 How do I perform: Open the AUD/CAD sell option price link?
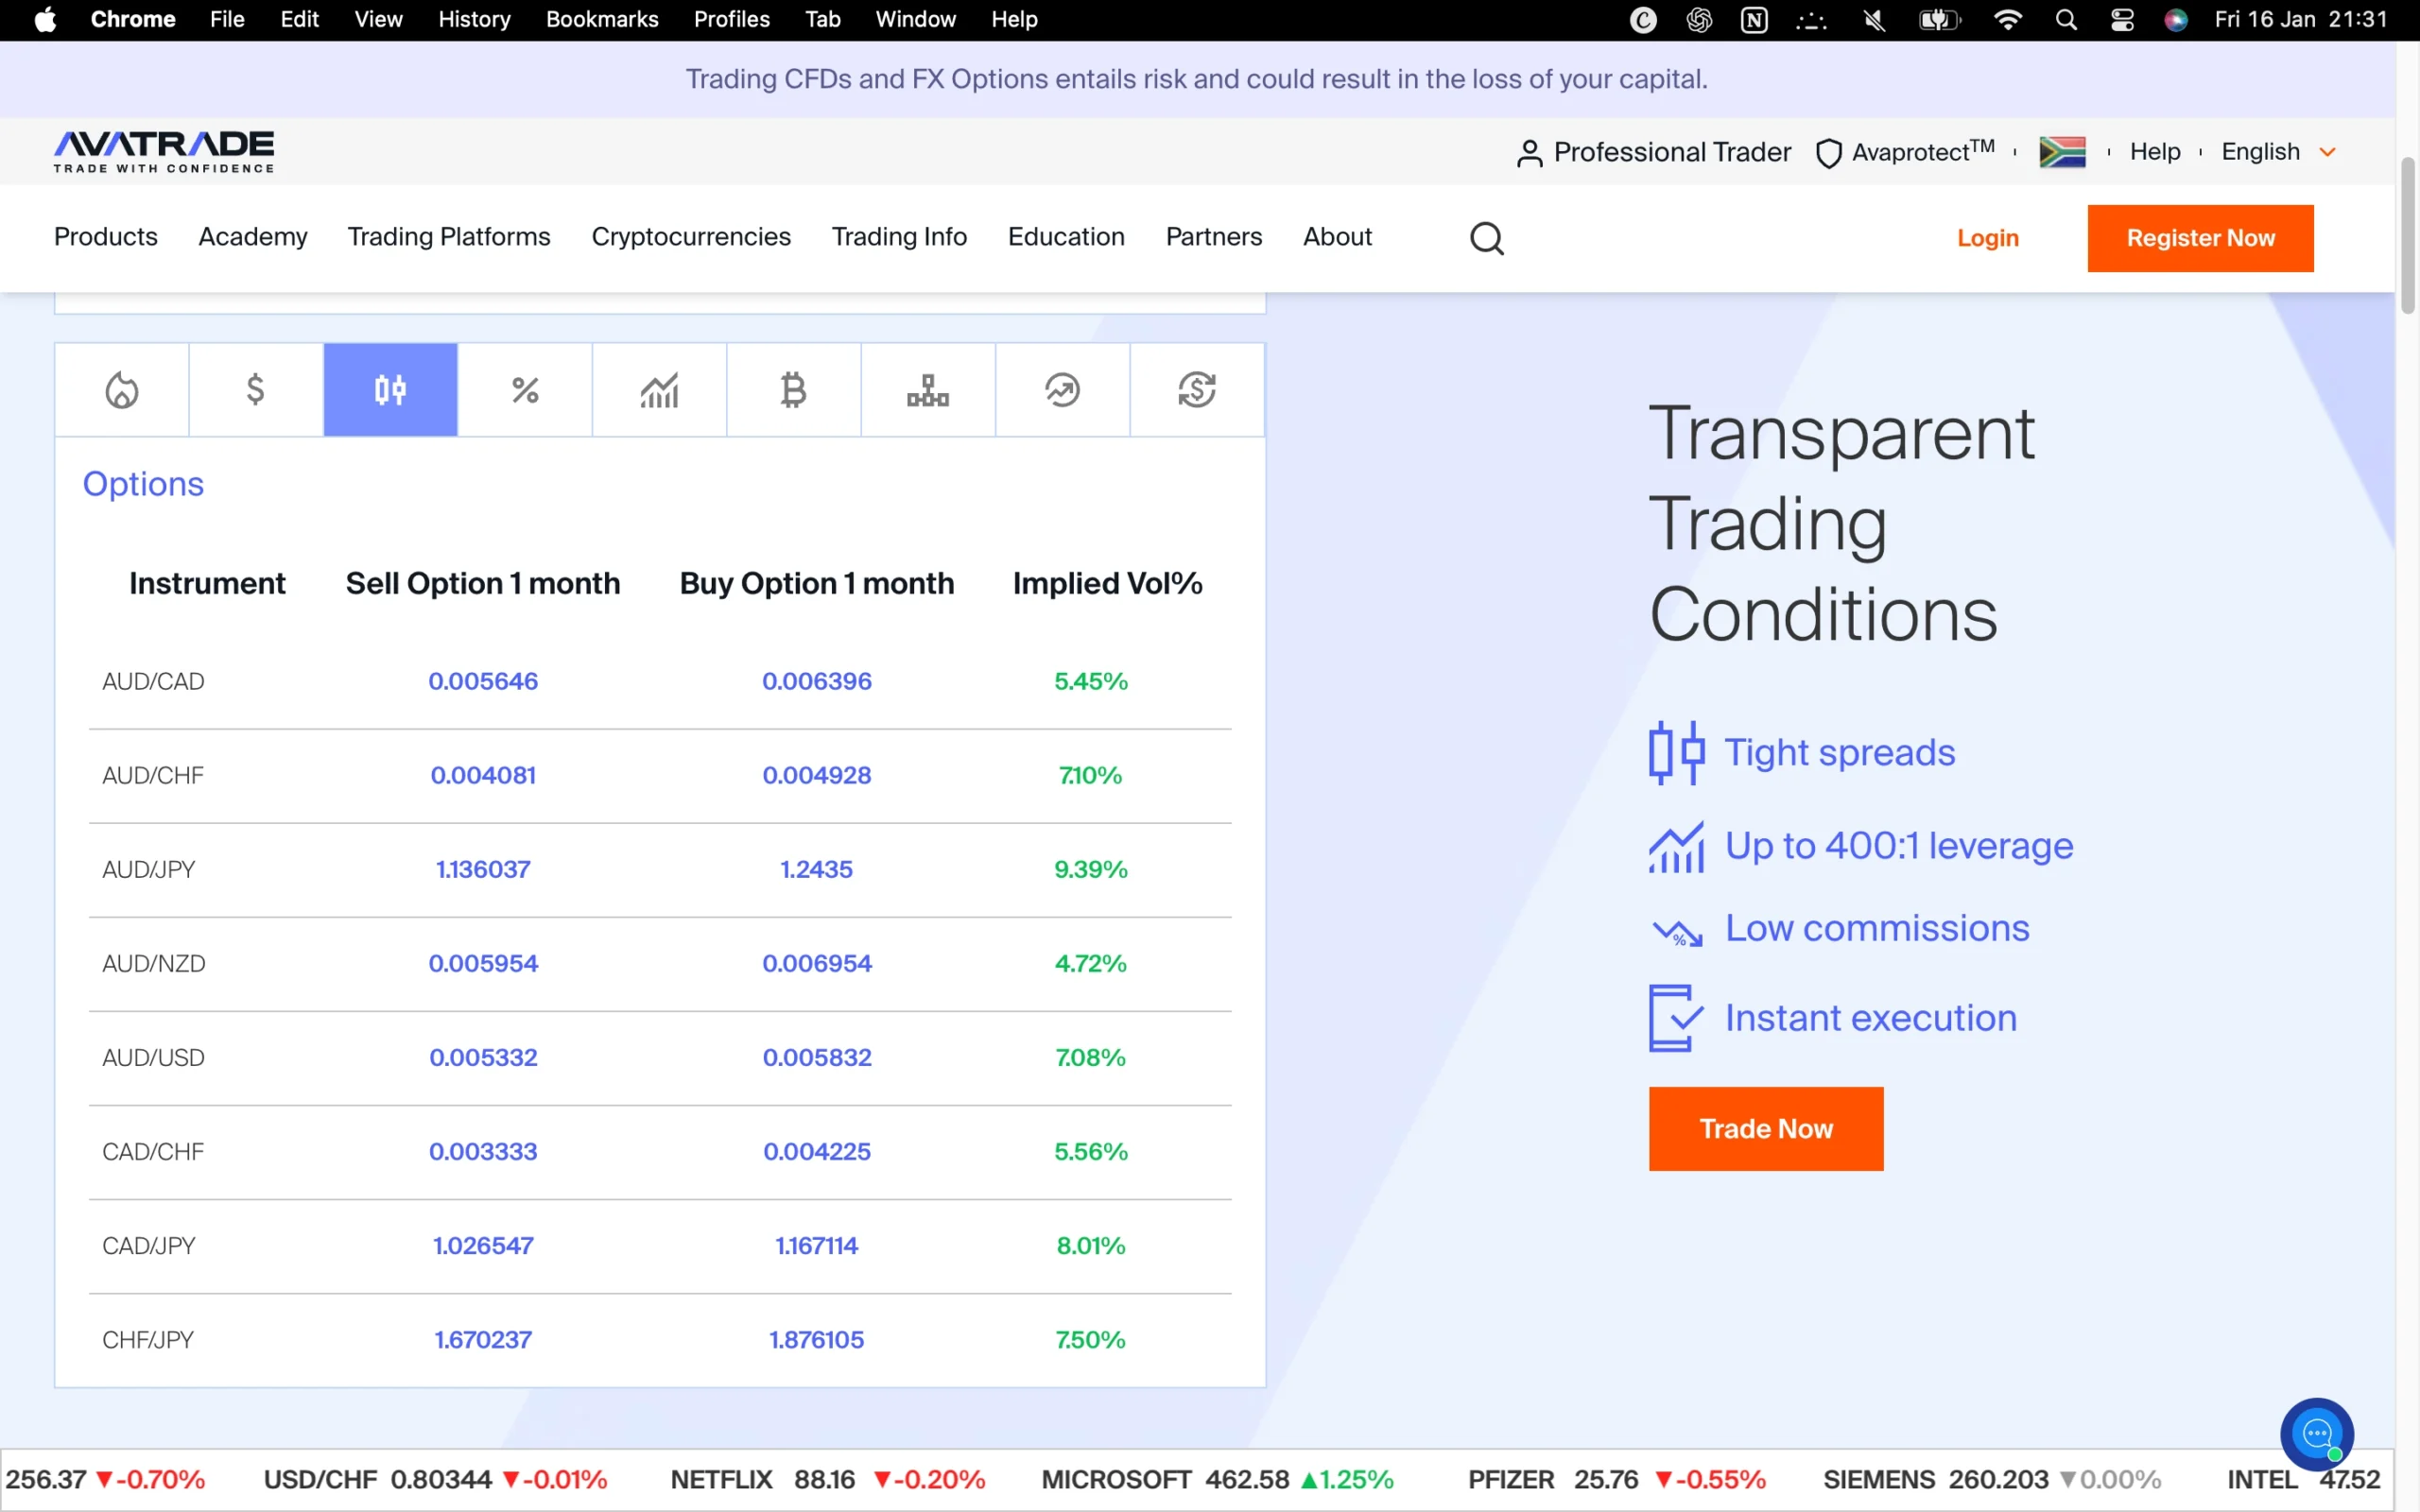coord(483,680)
